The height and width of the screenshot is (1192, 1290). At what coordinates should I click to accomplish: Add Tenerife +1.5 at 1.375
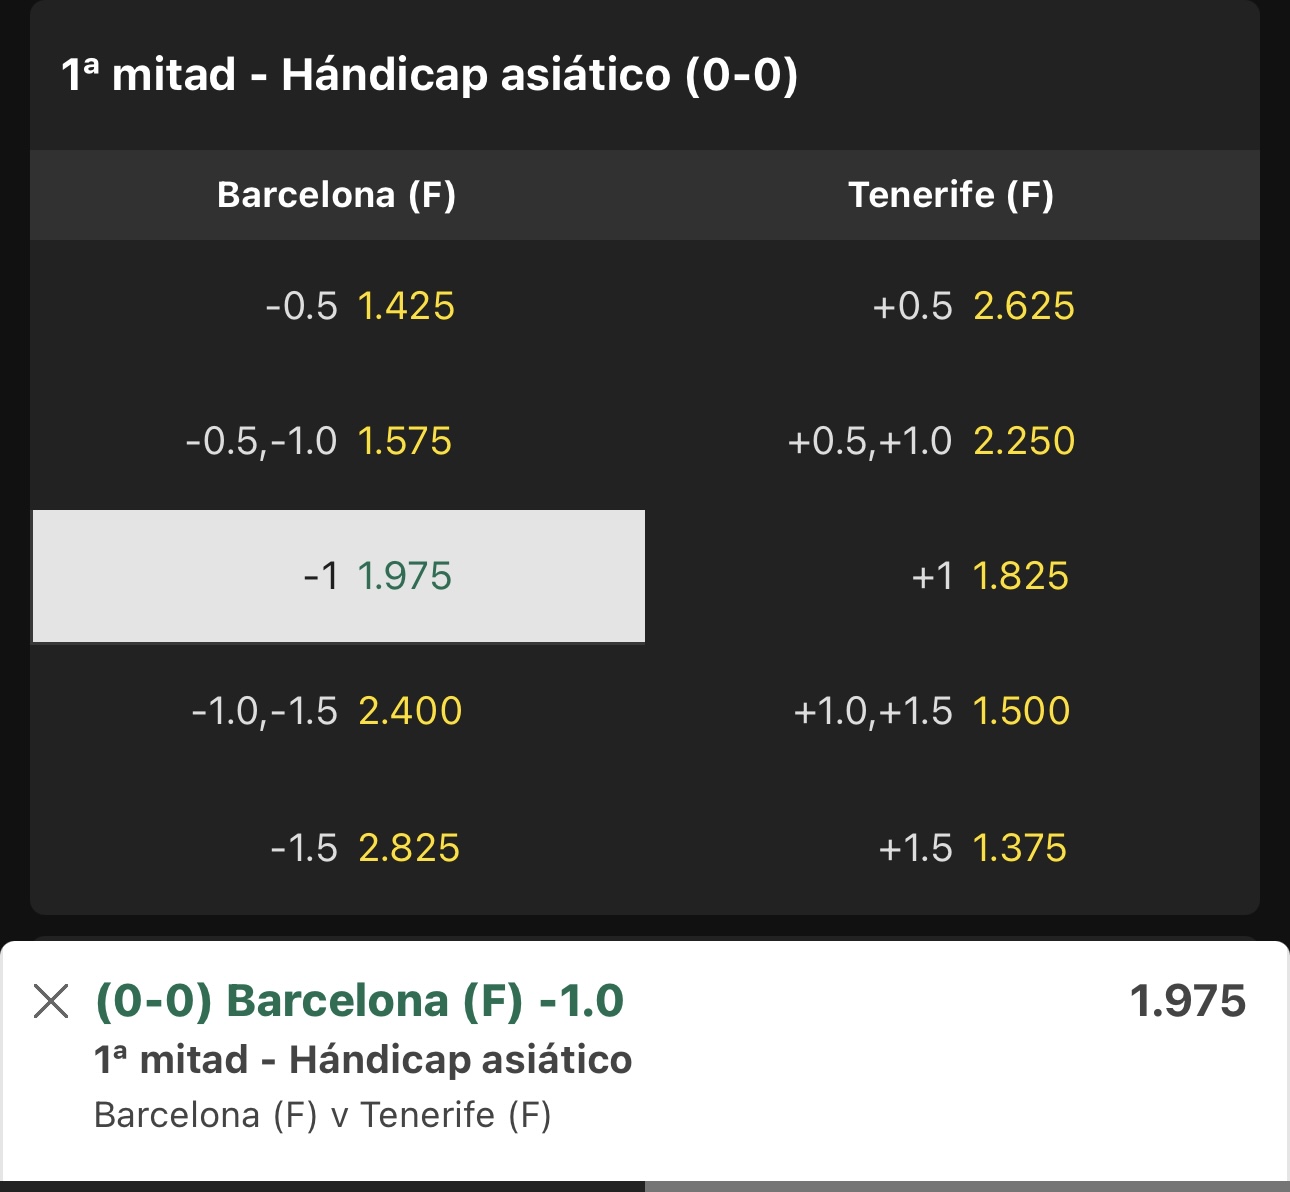[x=952, y=848]
